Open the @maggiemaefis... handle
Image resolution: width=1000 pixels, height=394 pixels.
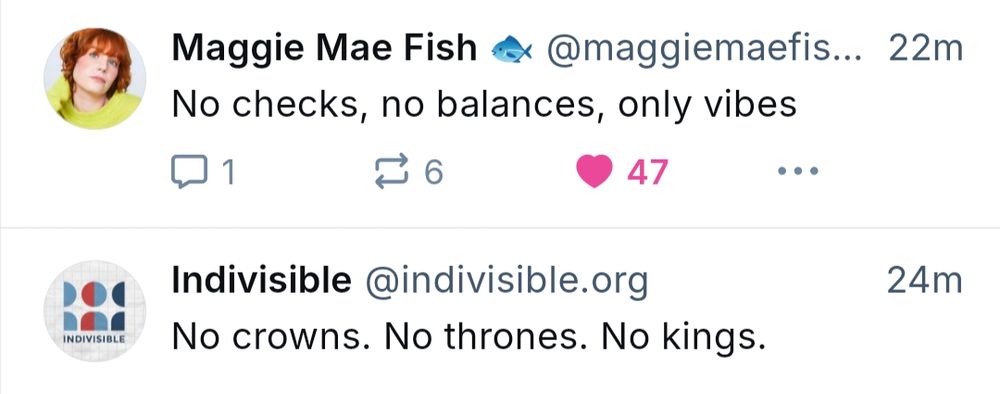coord(703,50)
